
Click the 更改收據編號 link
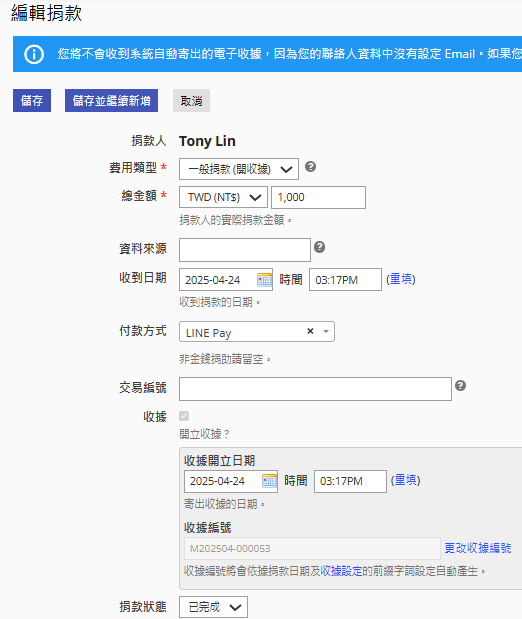pyautogui.click(x=478, y=548)
